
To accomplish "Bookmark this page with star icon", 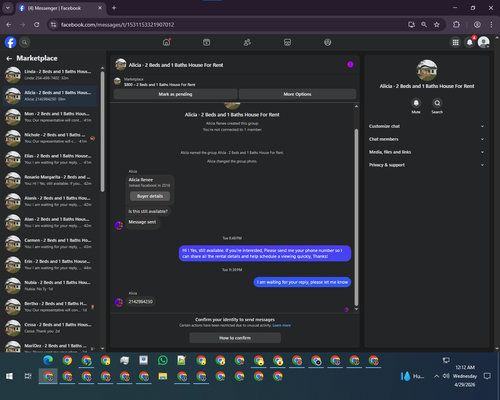I will [437, 25].
